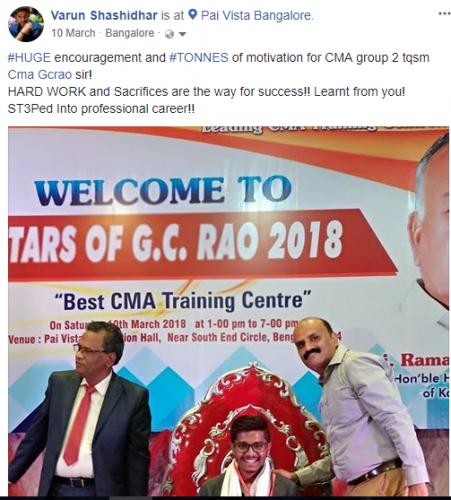Screen dimensions: 451x500
Task: Open the post options three-dot menu
Action: tap(444, 14)
